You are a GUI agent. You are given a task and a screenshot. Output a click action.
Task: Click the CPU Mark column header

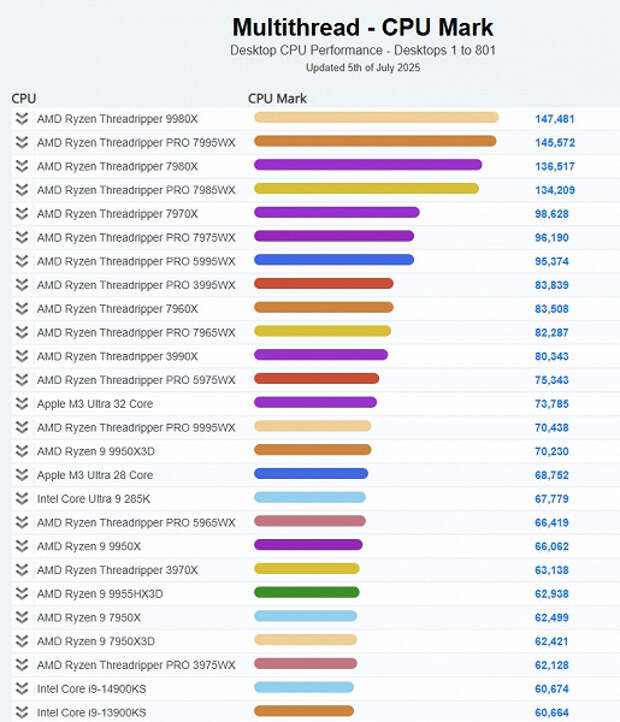[x=277, y=99]
